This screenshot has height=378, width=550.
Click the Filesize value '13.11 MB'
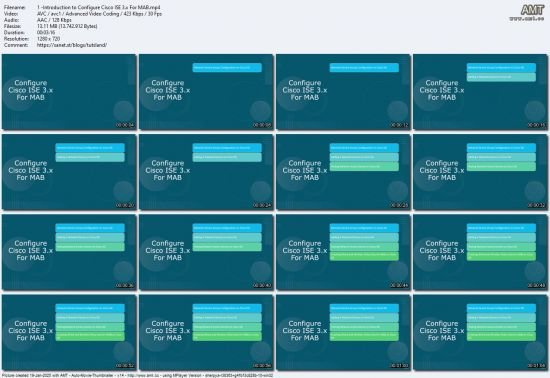point(67,26)
